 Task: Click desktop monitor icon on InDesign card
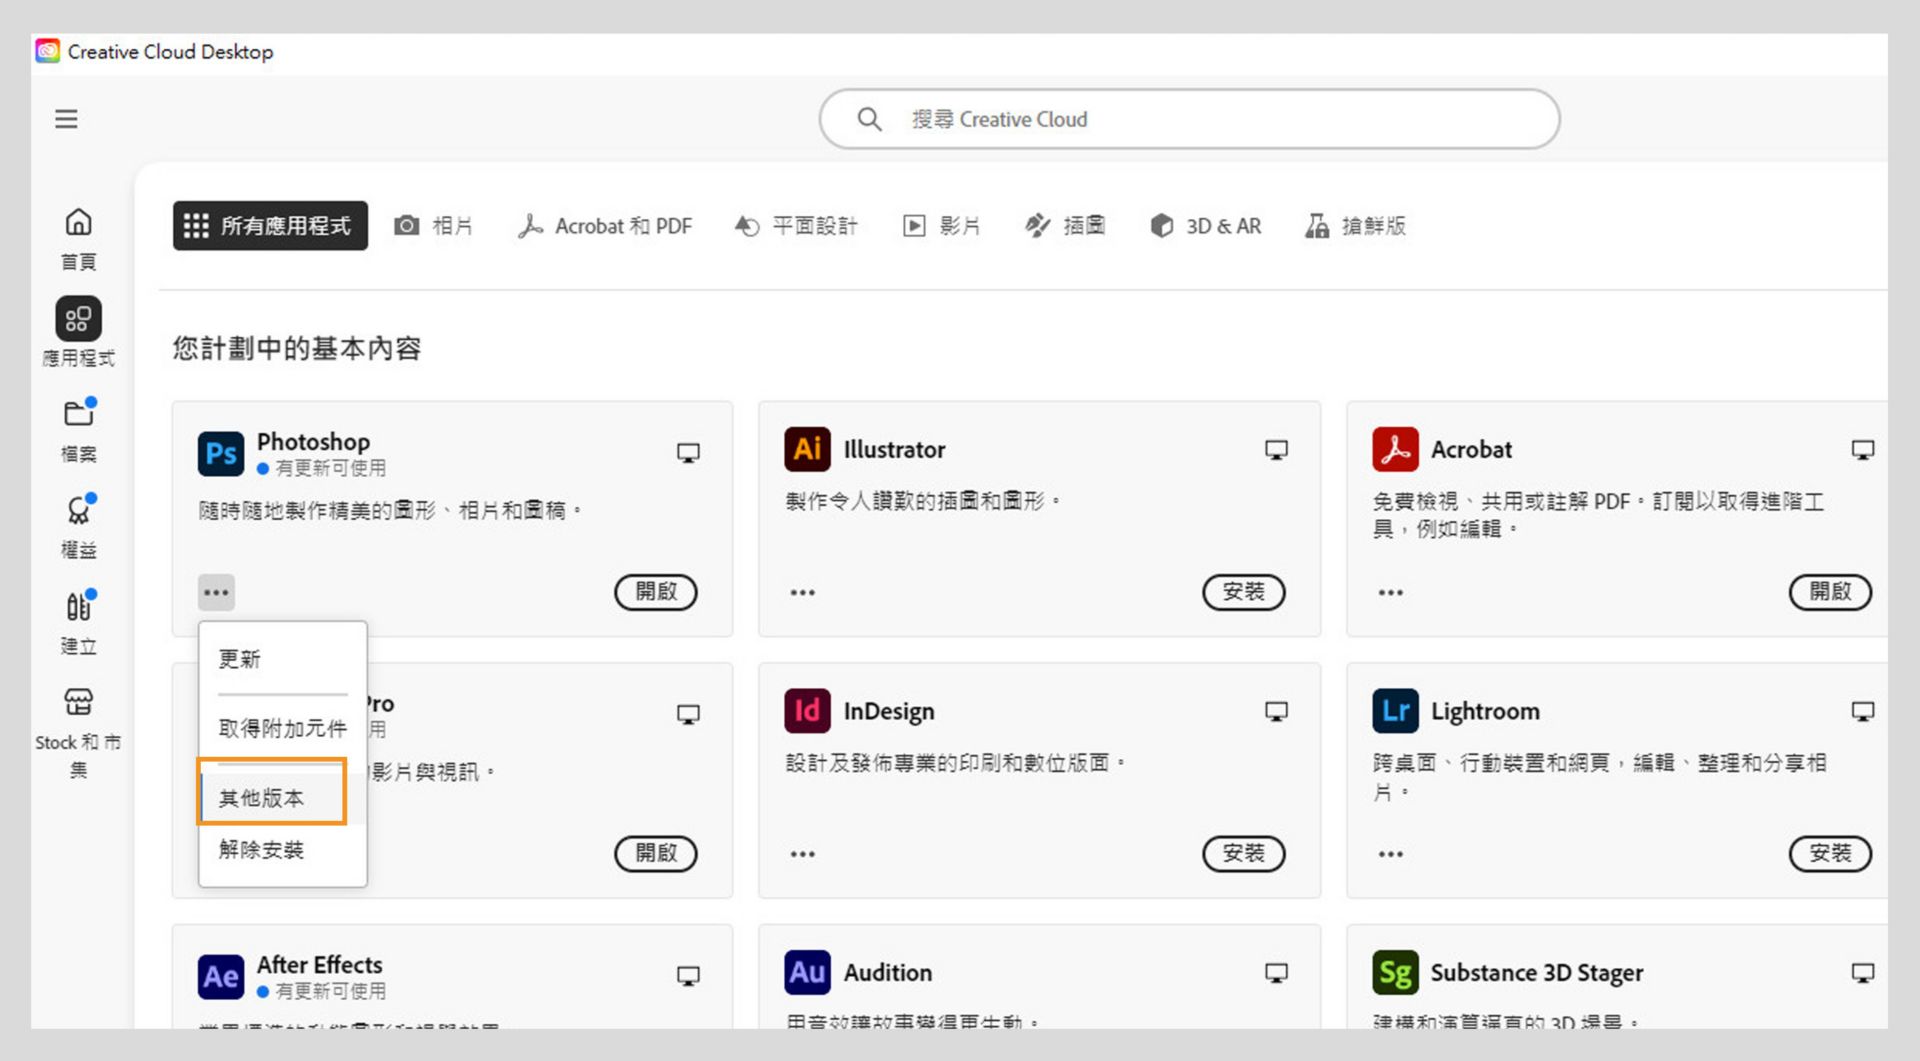[1276, 712]
